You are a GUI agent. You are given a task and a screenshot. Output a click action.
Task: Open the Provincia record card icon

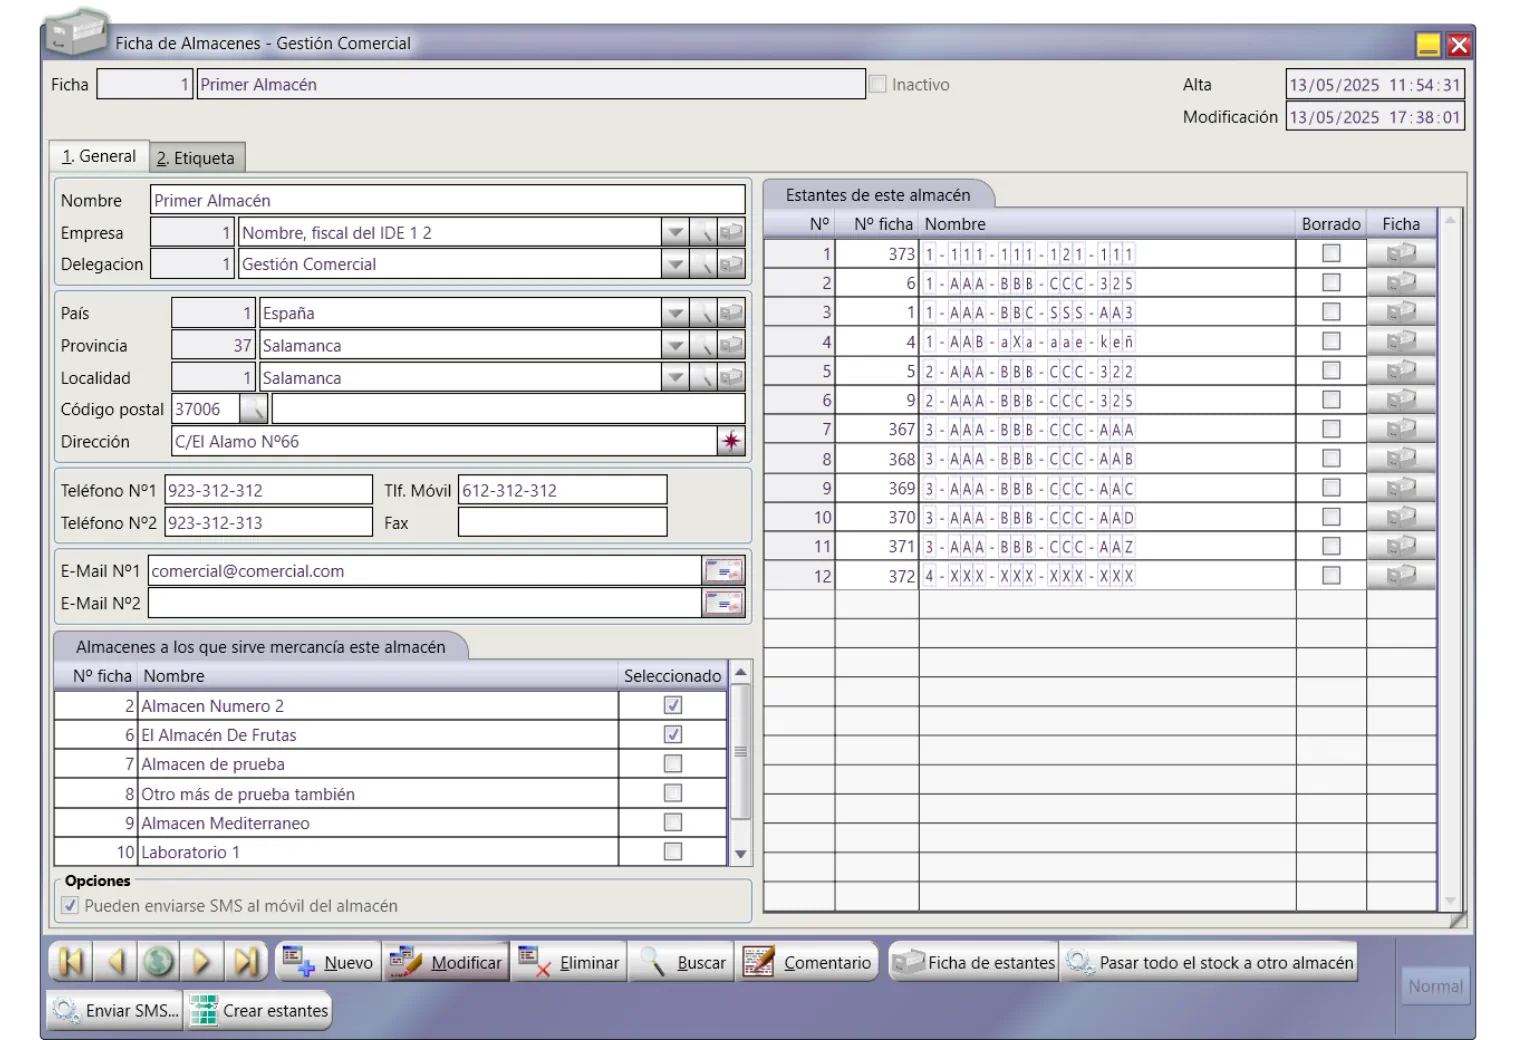(732, 345)
